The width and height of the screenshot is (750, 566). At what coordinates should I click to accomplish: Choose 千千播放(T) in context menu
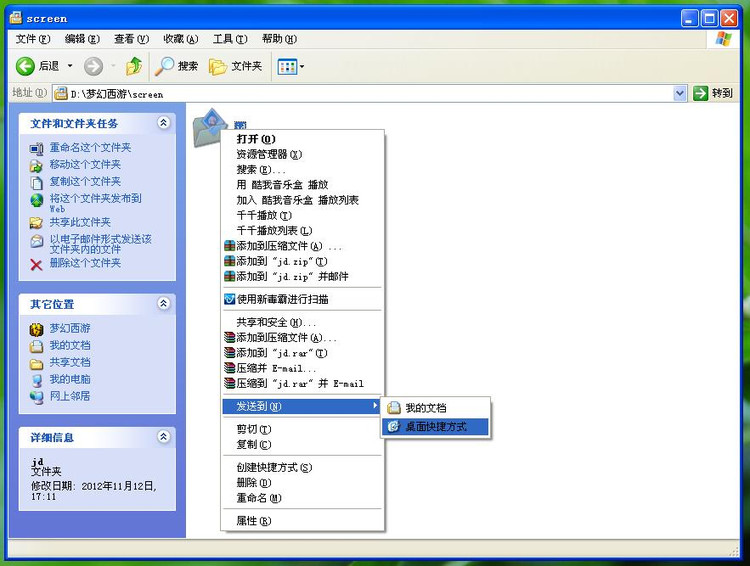[x=302, y=215]
